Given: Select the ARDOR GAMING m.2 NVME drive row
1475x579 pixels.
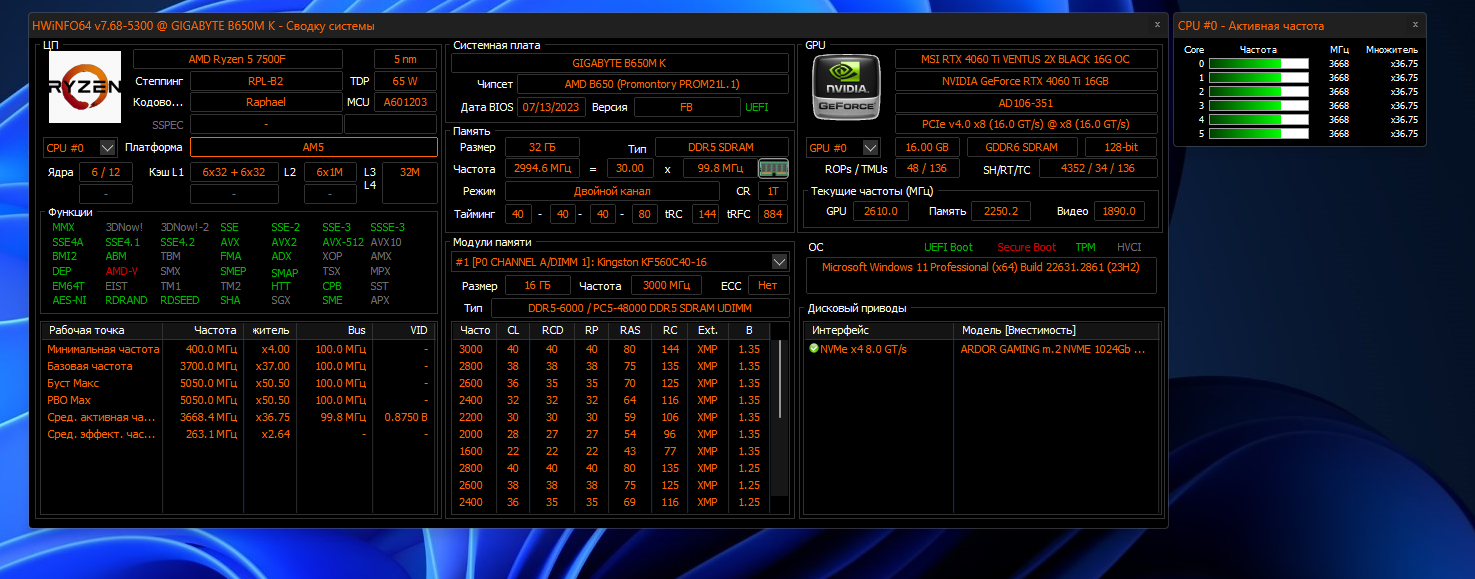Looking at the screenshot, I should tap(984, 349).
